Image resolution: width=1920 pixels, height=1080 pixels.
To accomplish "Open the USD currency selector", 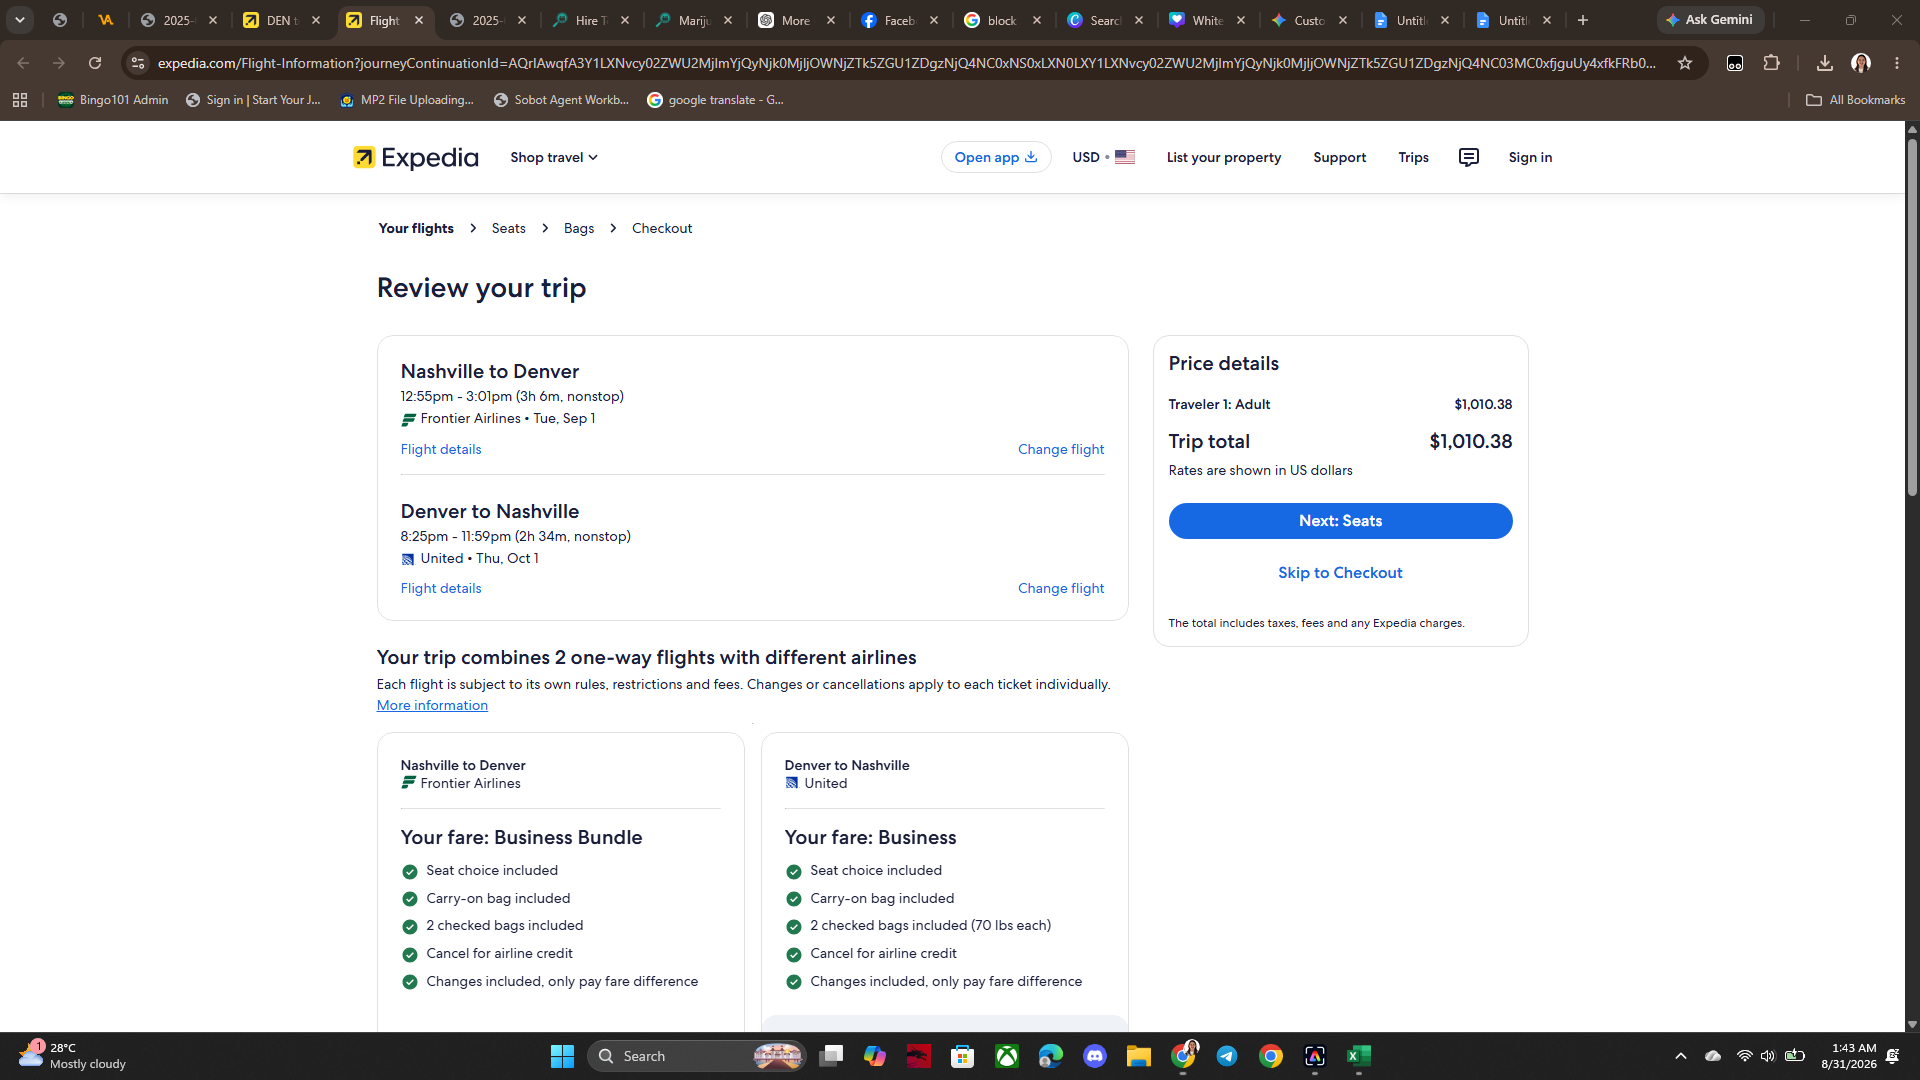I will pyautogui.click(x=1103, y=157).
